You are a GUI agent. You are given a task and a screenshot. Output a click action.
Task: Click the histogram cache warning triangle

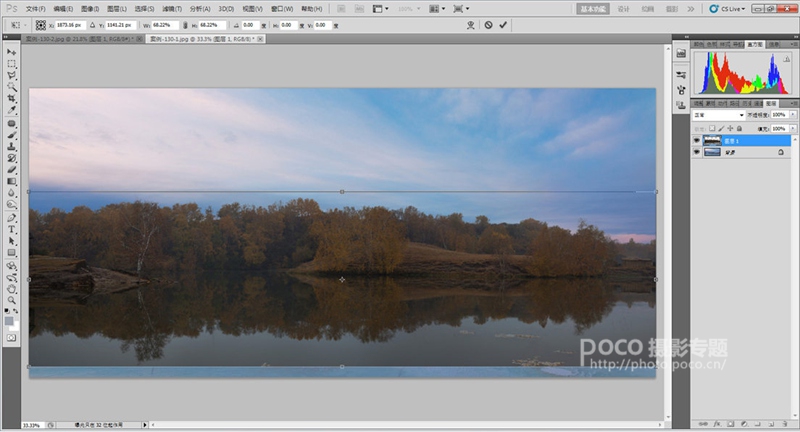786,59
